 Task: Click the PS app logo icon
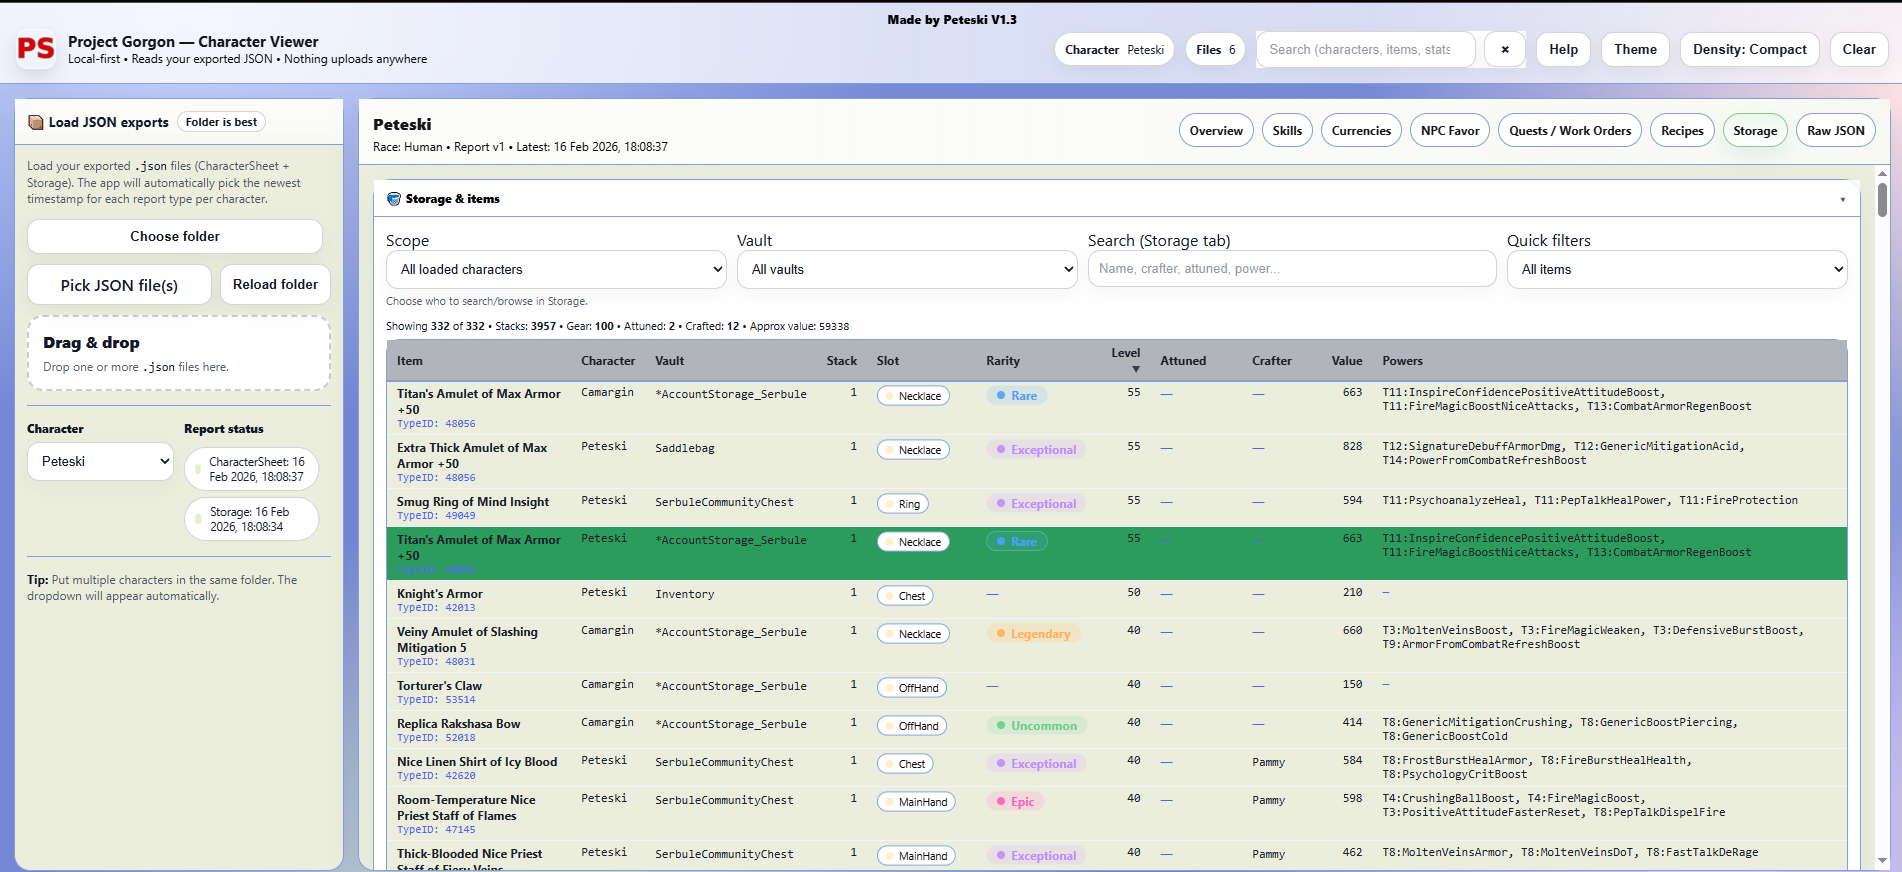pyautogui.click(x=36, y=49)
